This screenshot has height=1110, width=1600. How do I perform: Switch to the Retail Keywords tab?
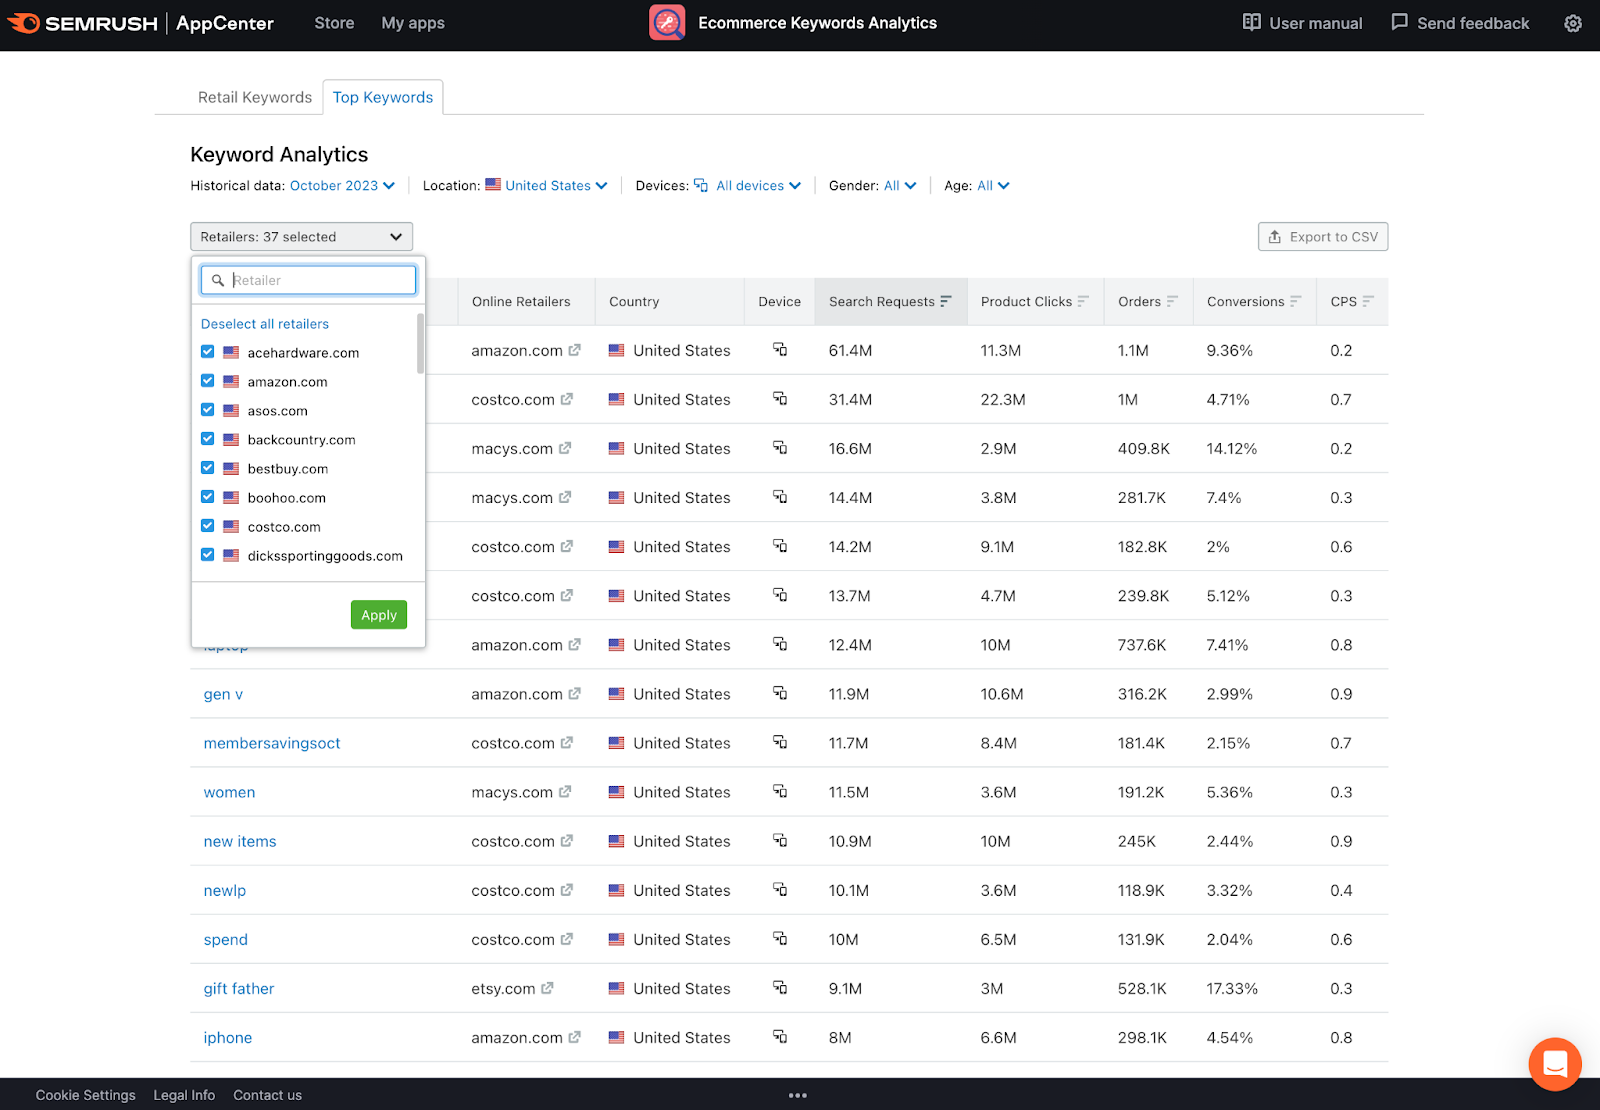254,97
